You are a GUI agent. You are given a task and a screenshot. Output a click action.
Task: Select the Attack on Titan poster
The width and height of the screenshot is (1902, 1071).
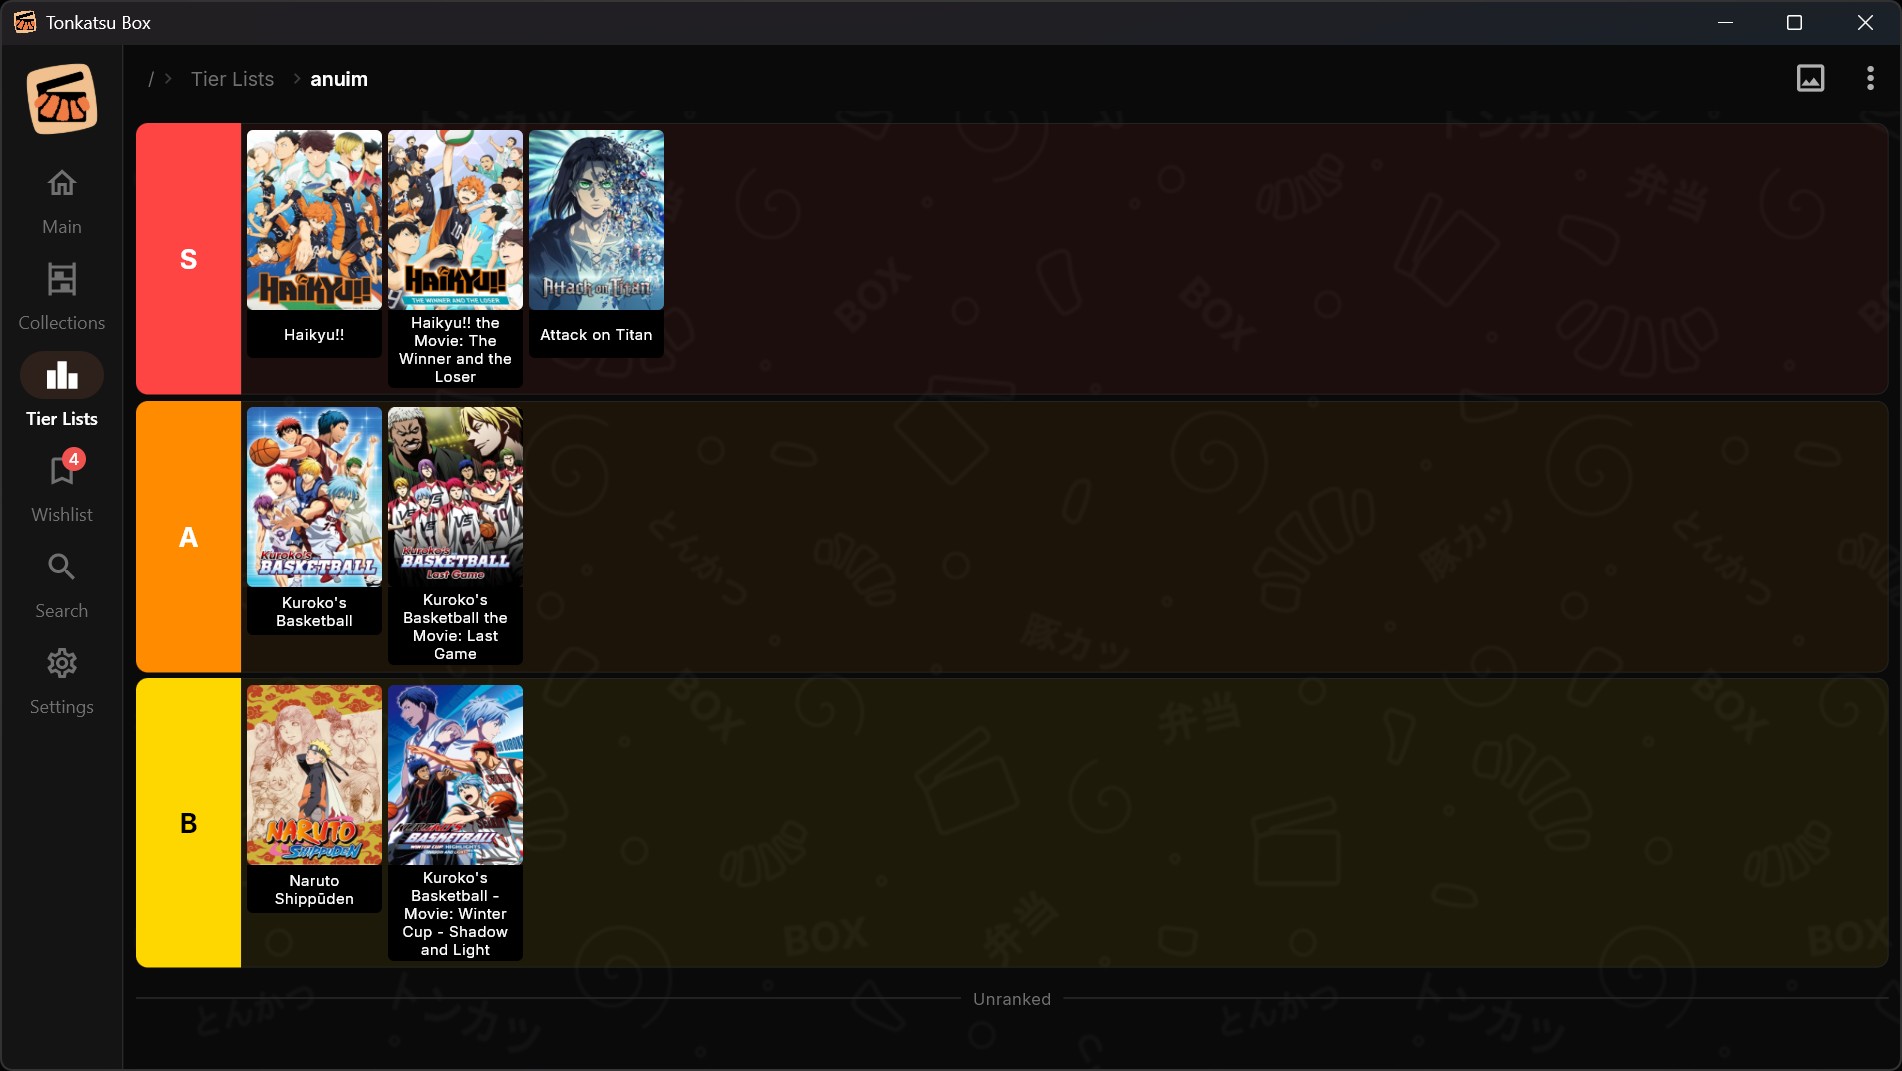click(595, 220)
